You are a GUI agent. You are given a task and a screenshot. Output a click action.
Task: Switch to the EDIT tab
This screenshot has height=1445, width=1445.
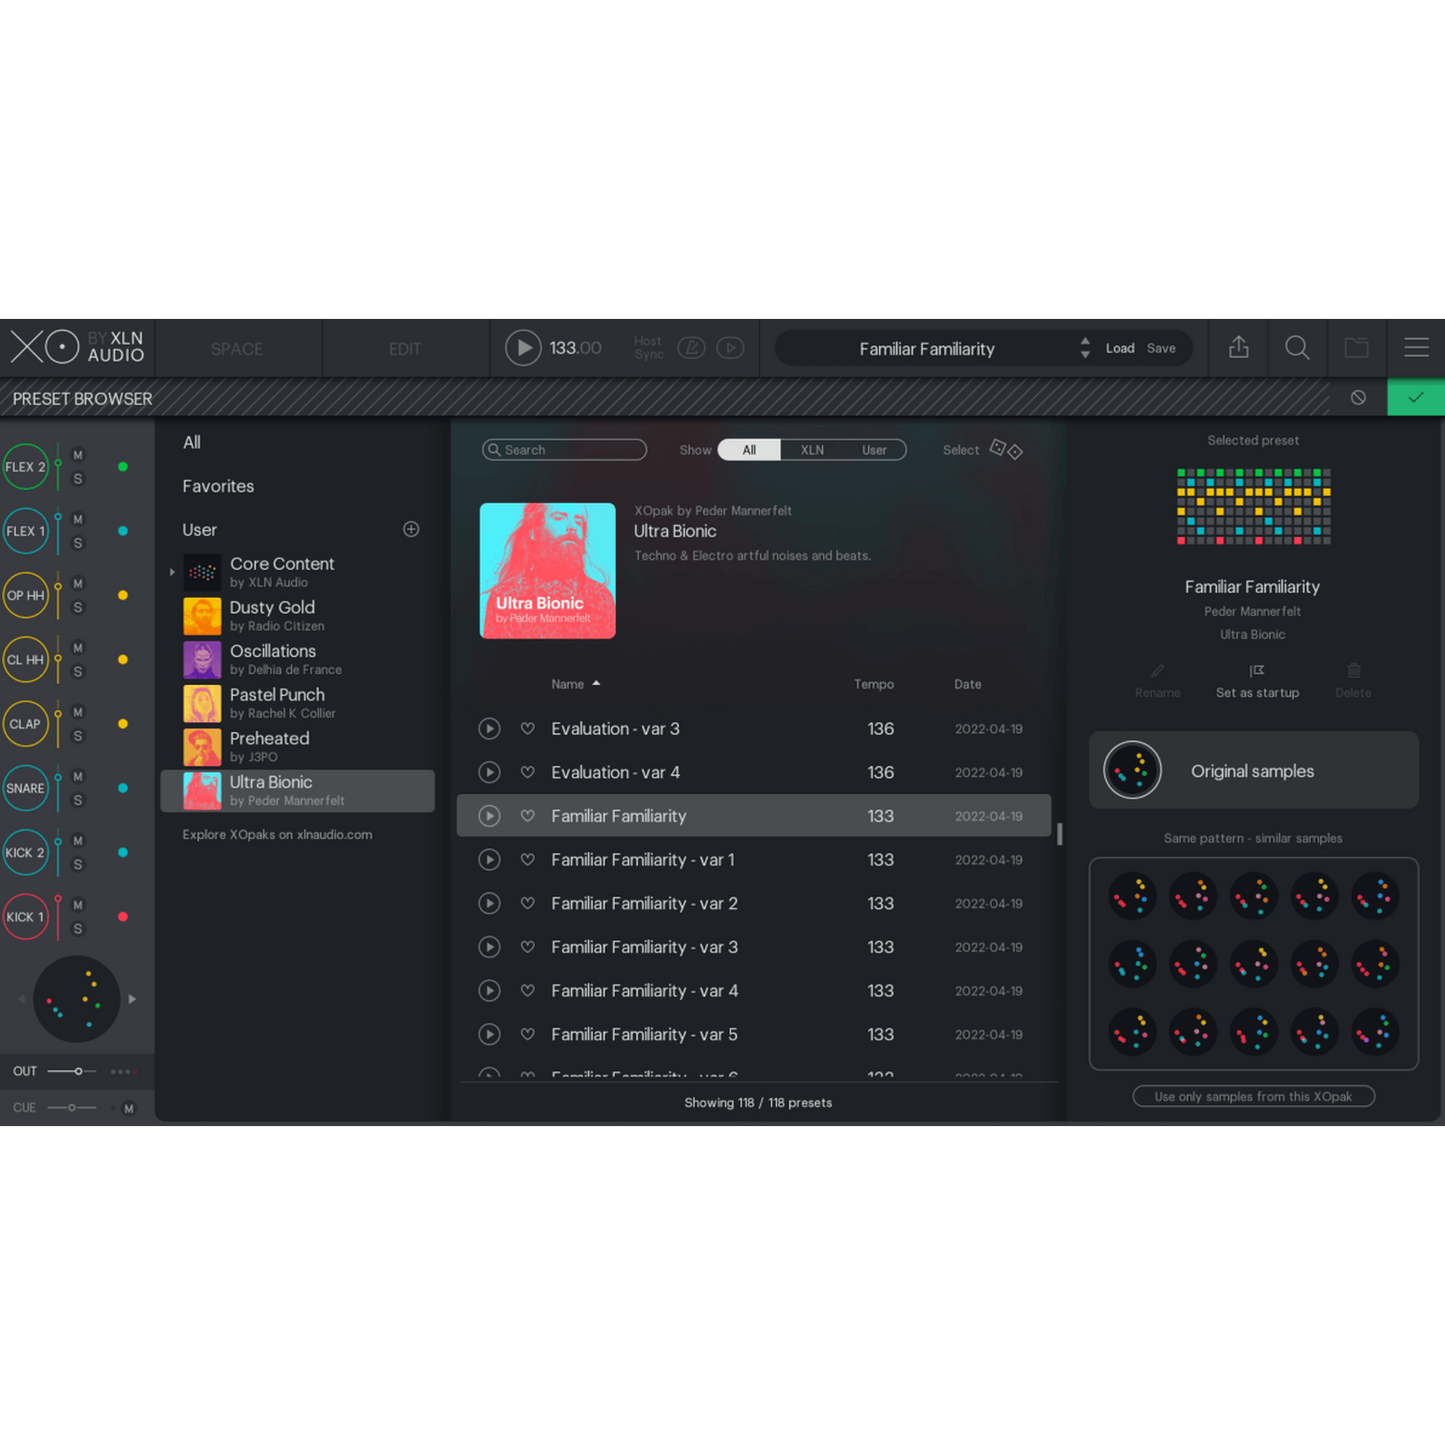(405, 349)
